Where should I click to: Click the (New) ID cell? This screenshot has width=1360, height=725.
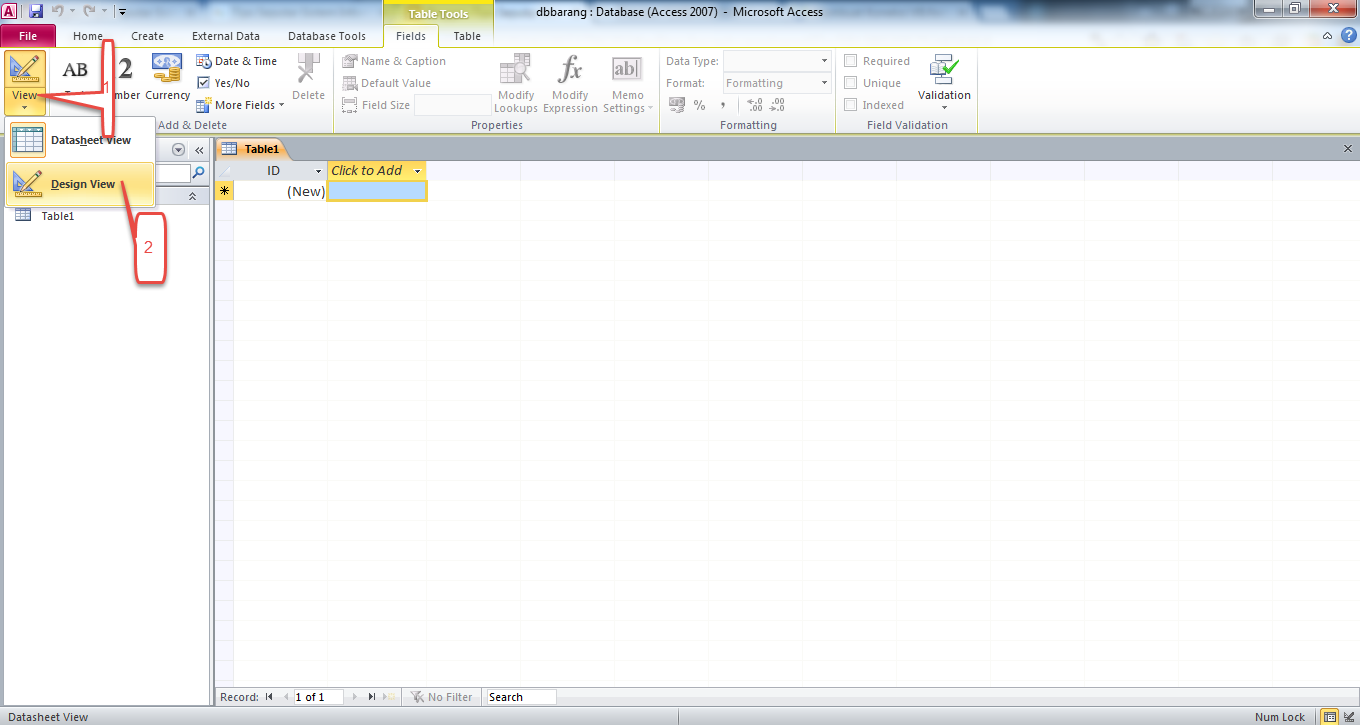coord(281,190)
